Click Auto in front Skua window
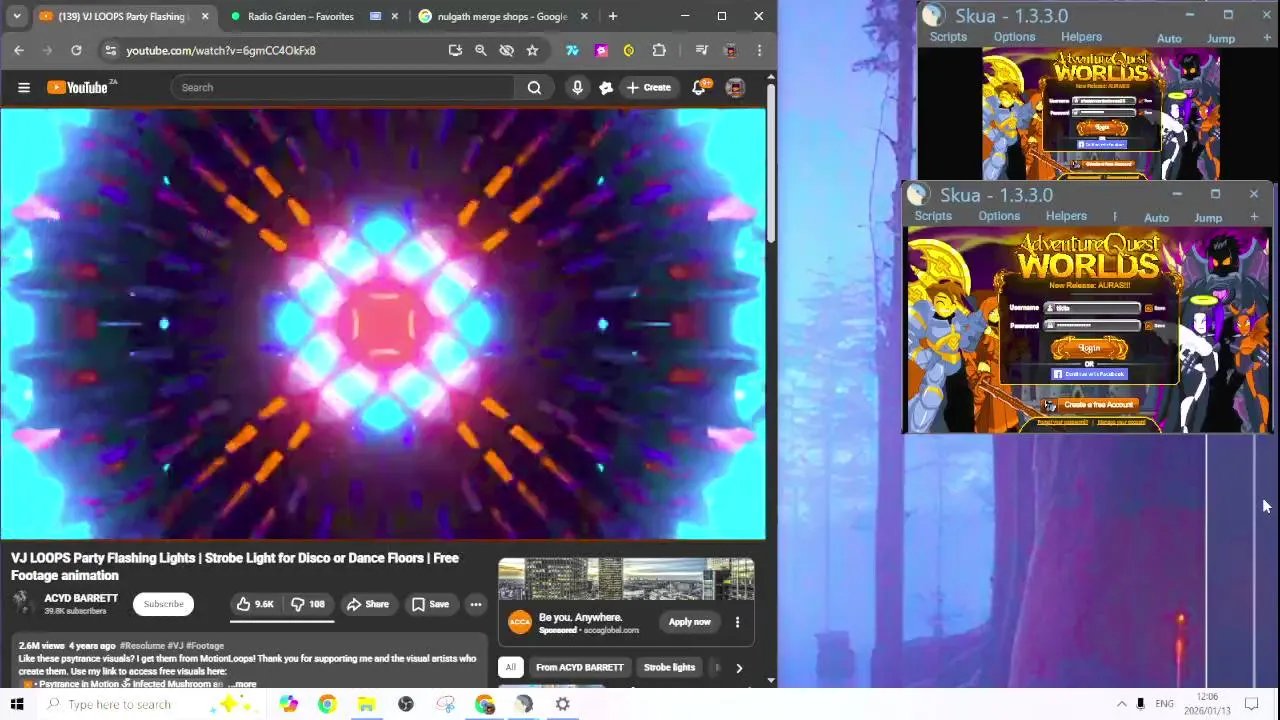 pyautogui.click(x=1156, y=218)
